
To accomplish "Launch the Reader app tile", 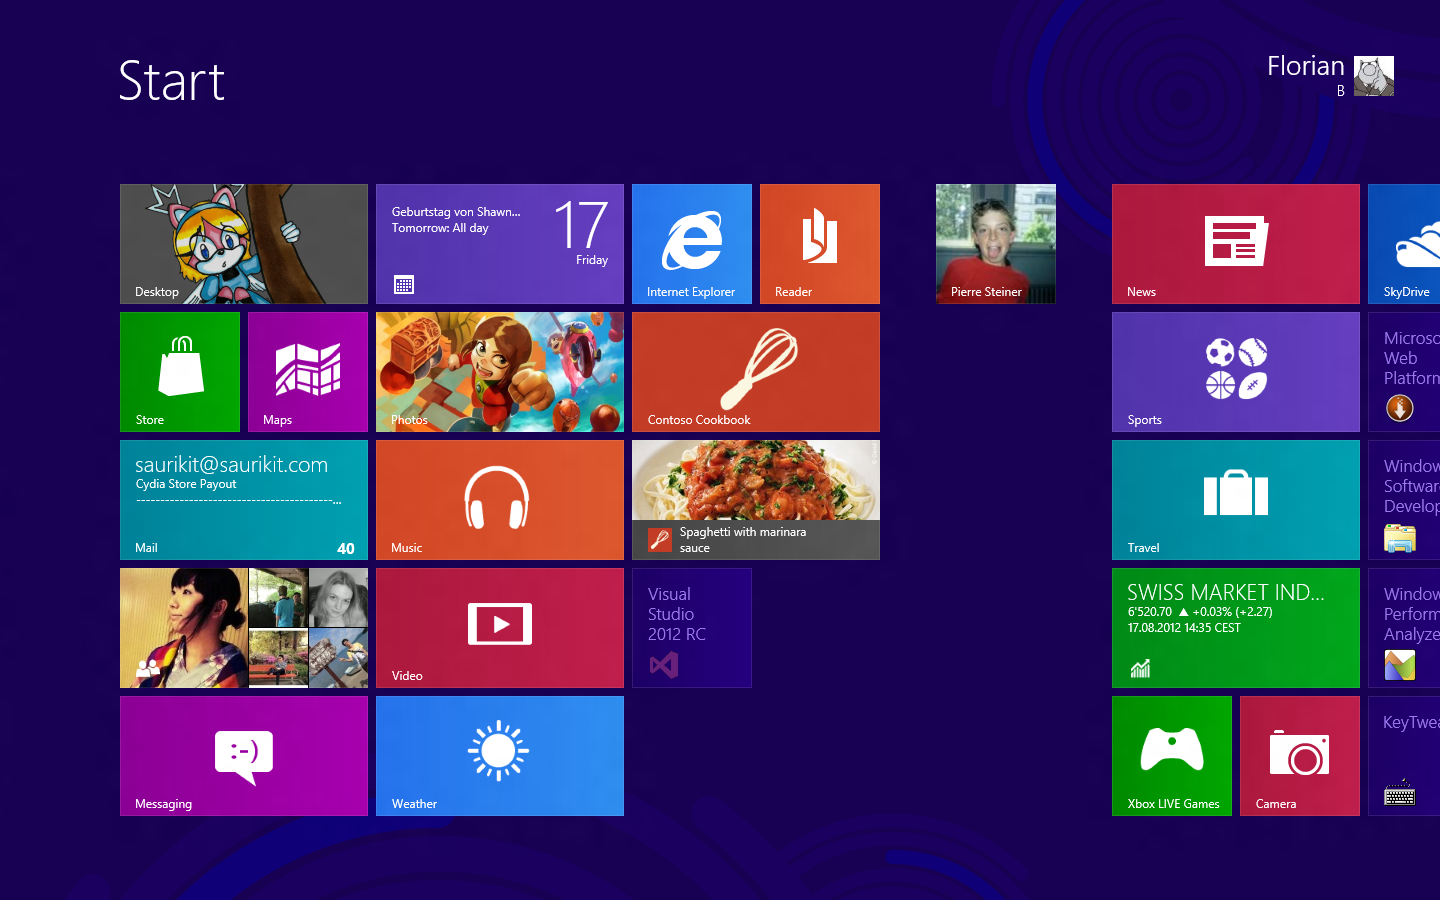I will coord(819,243).
